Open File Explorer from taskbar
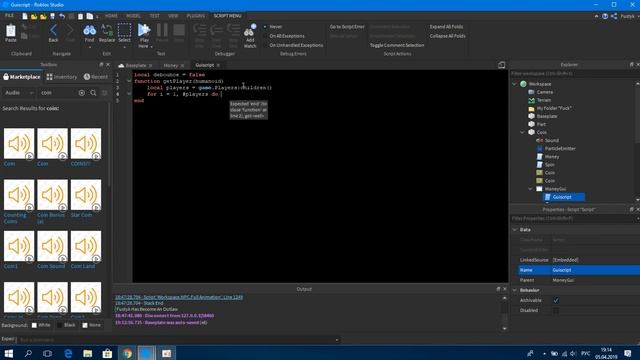Viewport: 640px width, 360px height. pyautogui.click(x=87, y=353)
